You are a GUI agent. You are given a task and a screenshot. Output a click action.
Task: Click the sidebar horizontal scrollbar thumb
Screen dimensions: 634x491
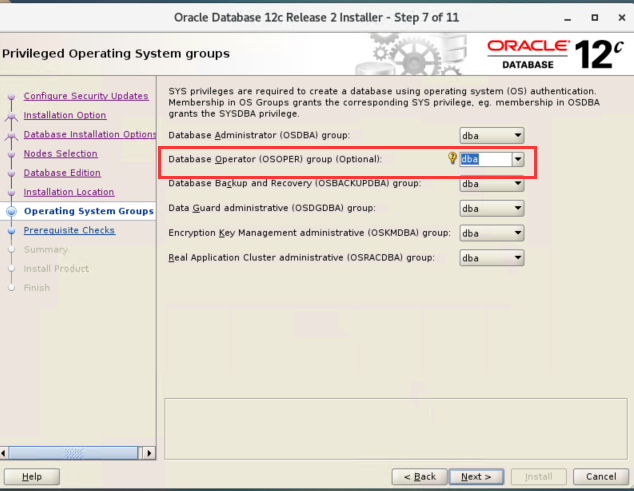(73, 453)
